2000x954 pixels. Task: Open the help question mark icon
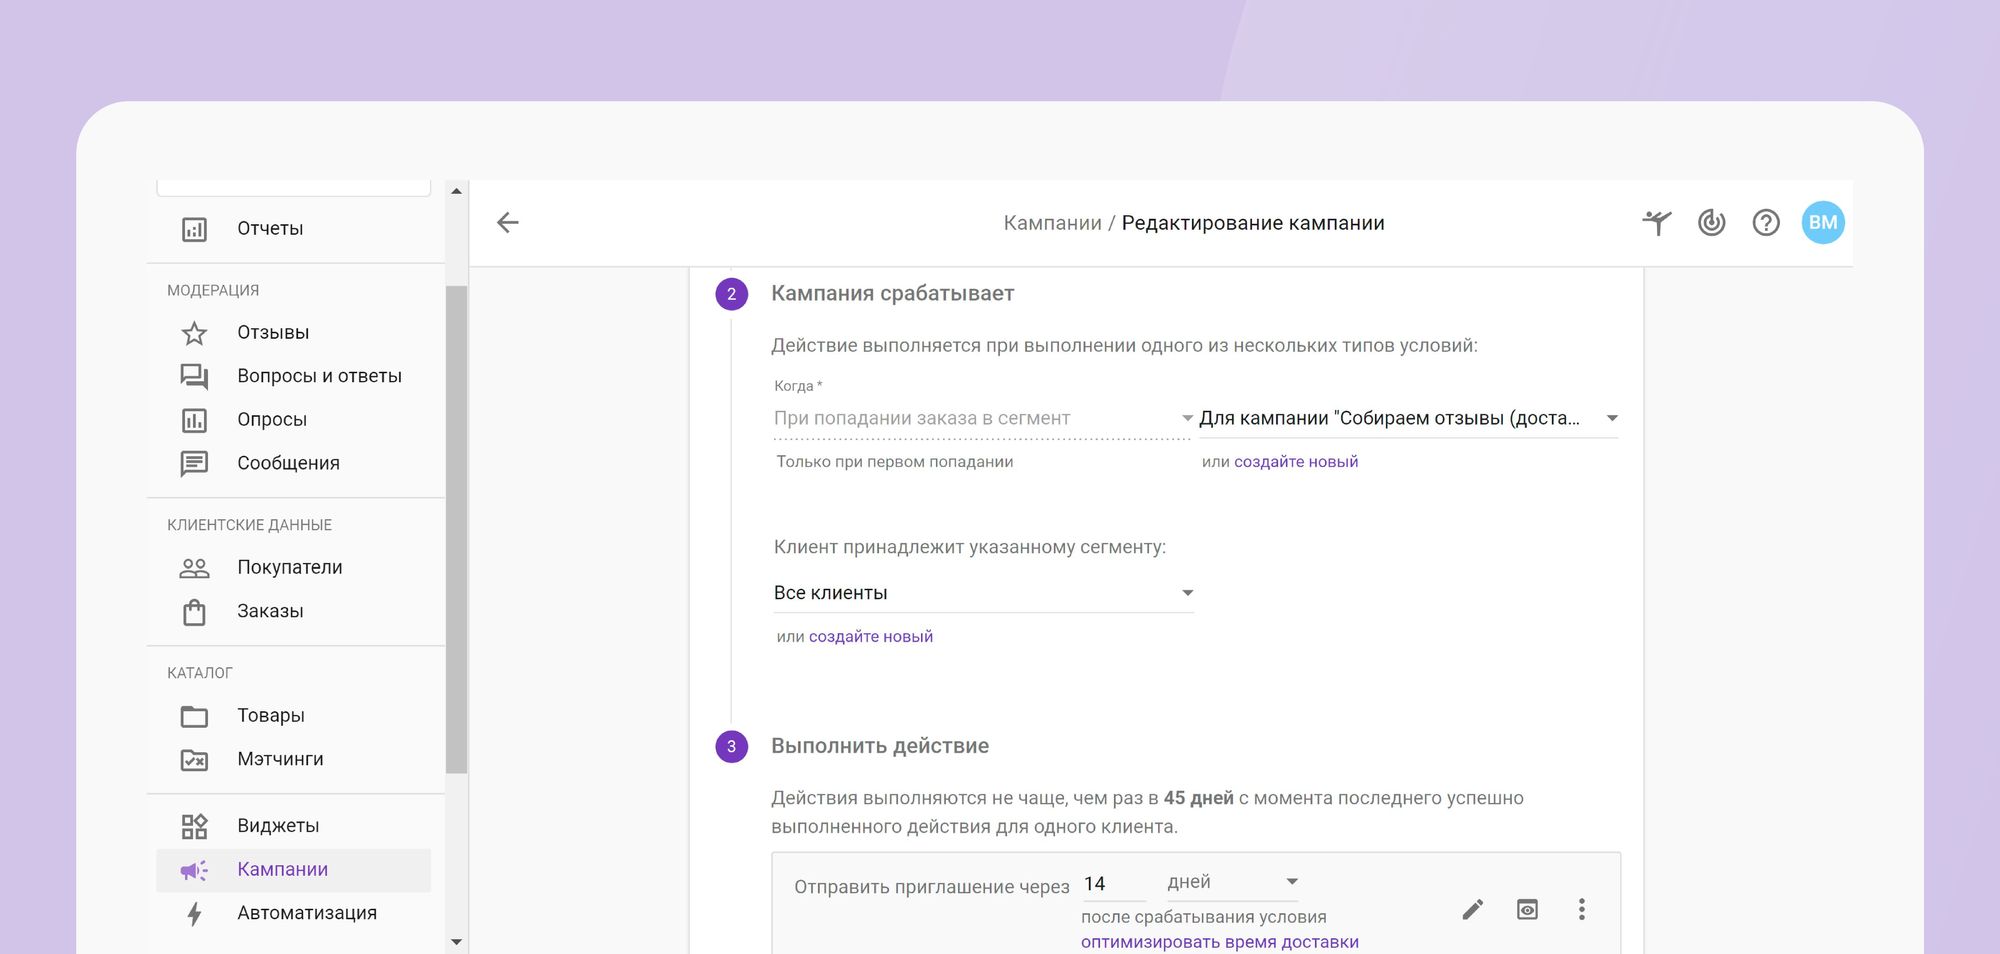pos(1766,223)
